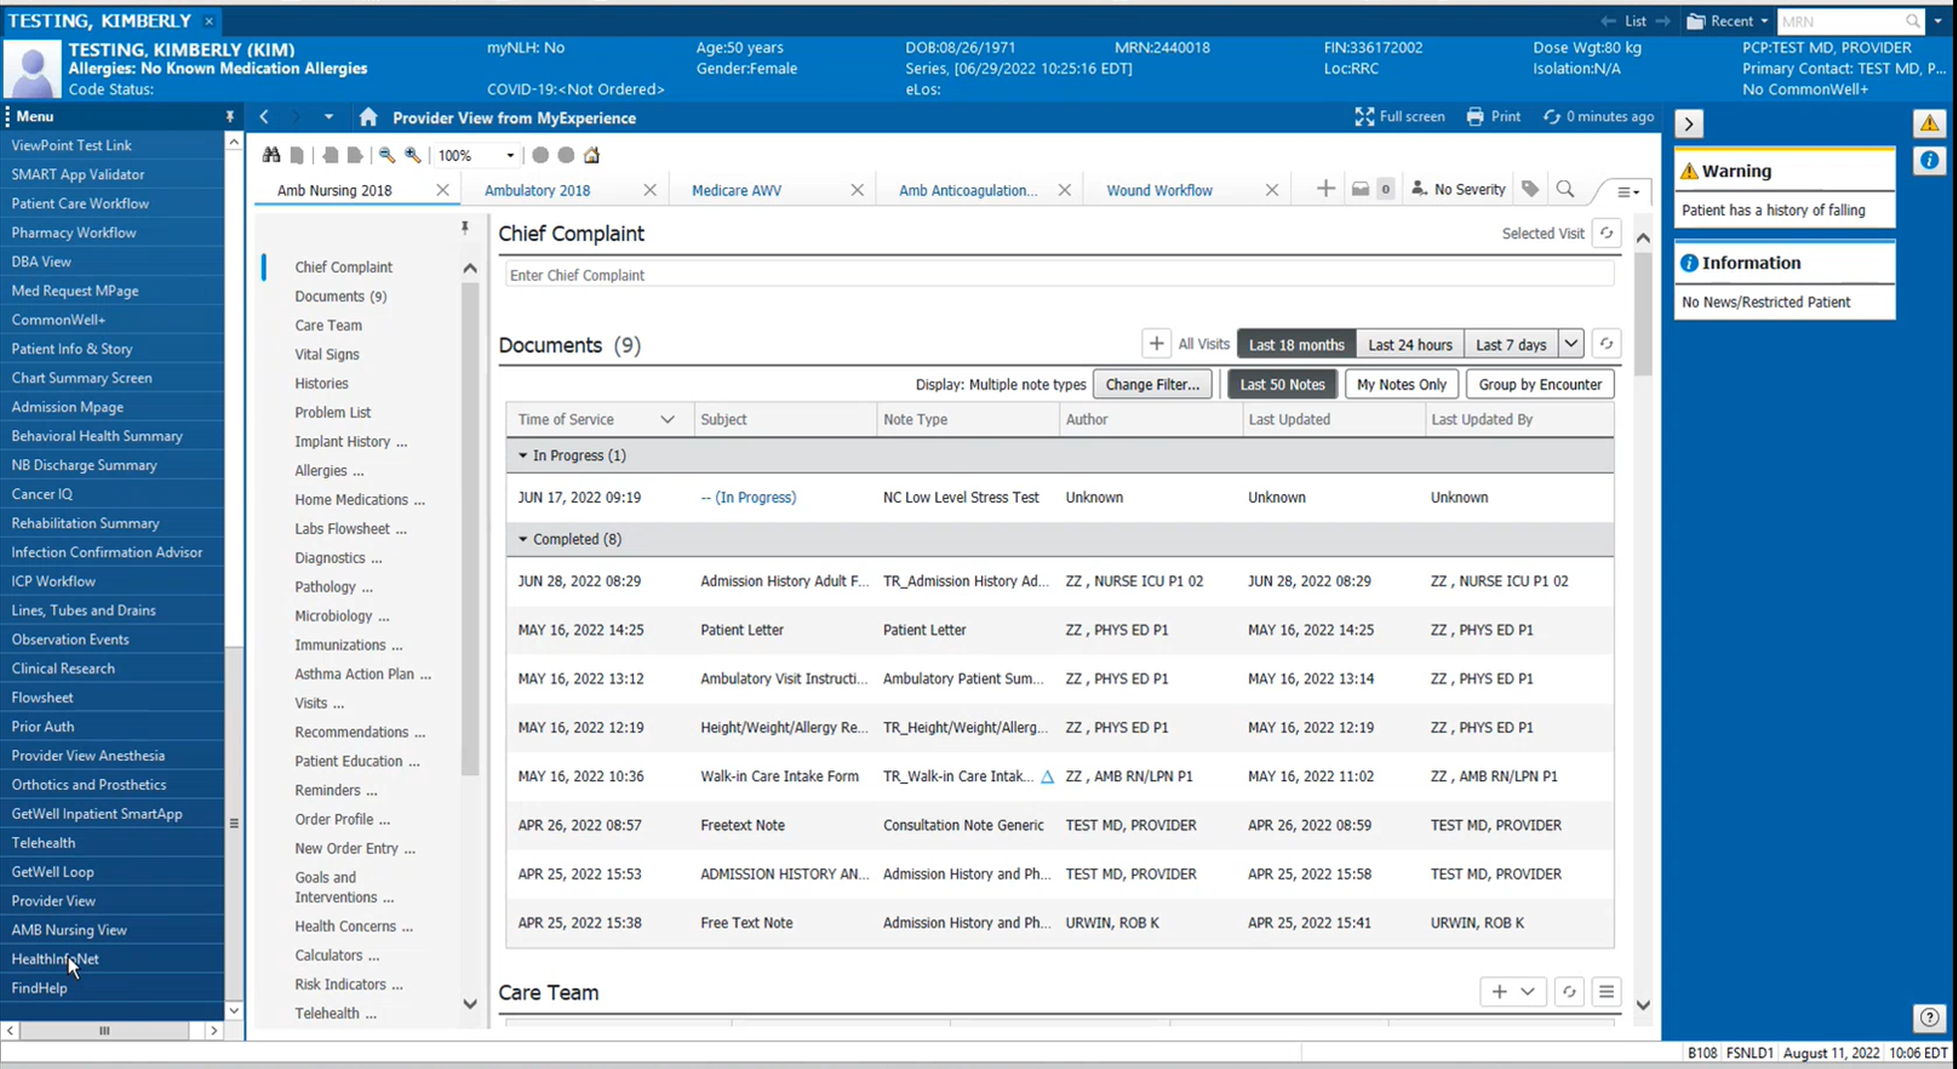The width and height of the screenshot is (1957, 1069).
Task: Open Pharmacy Workflow from the Menu
Action: (x=74, y=232)
